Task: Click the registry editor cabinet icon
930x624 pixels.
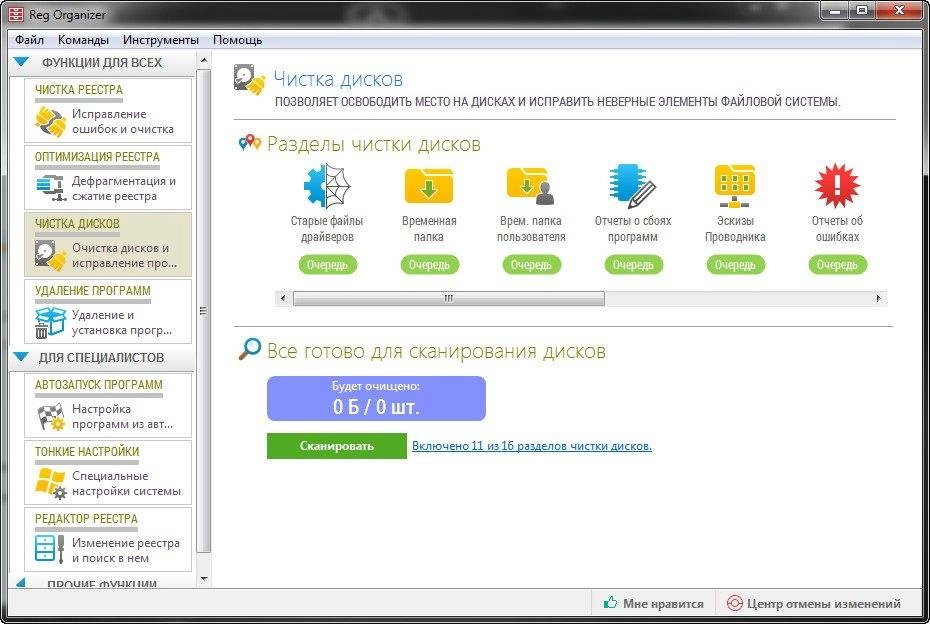Action: point(50,549)
